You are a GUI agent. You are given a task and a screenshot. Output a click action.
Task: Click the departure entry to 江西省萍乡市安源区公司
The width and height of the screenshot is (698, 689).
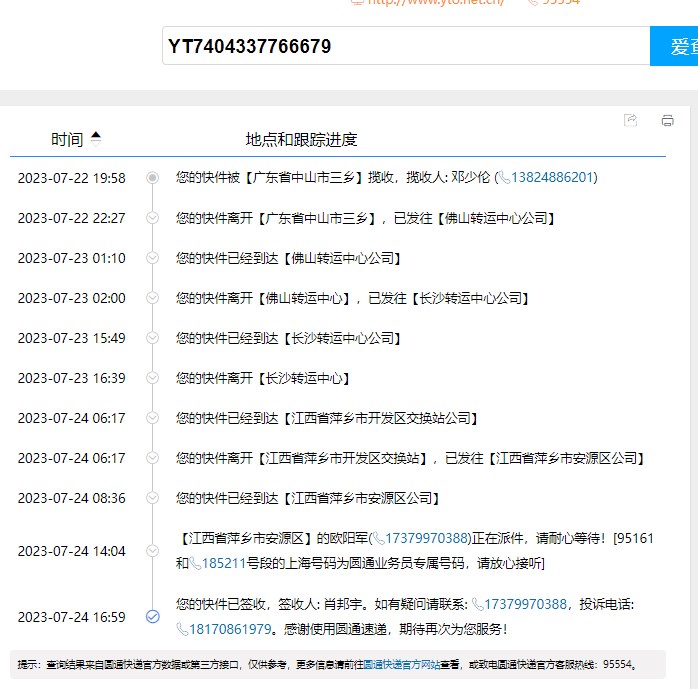410,458
